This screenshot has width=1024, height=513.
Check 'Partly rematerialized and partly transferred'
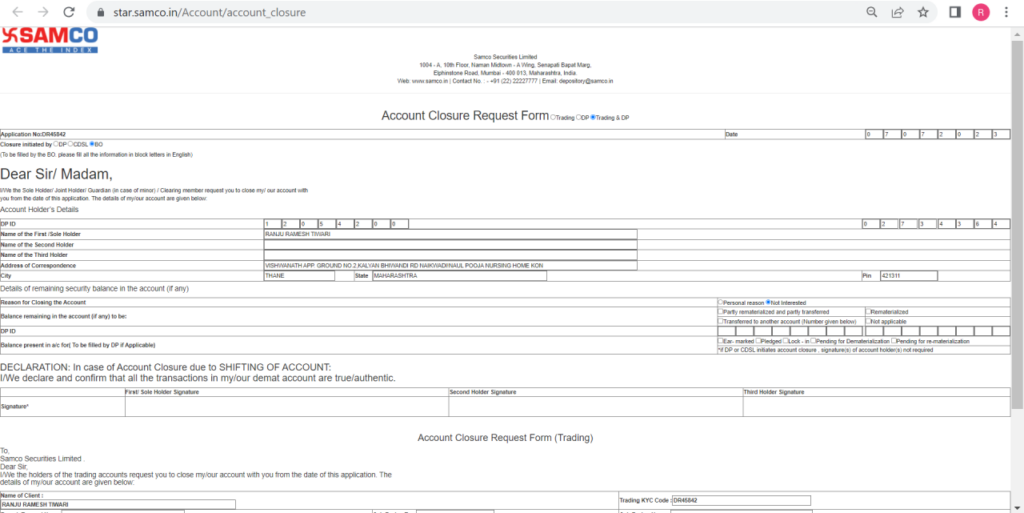coord(721,312)
